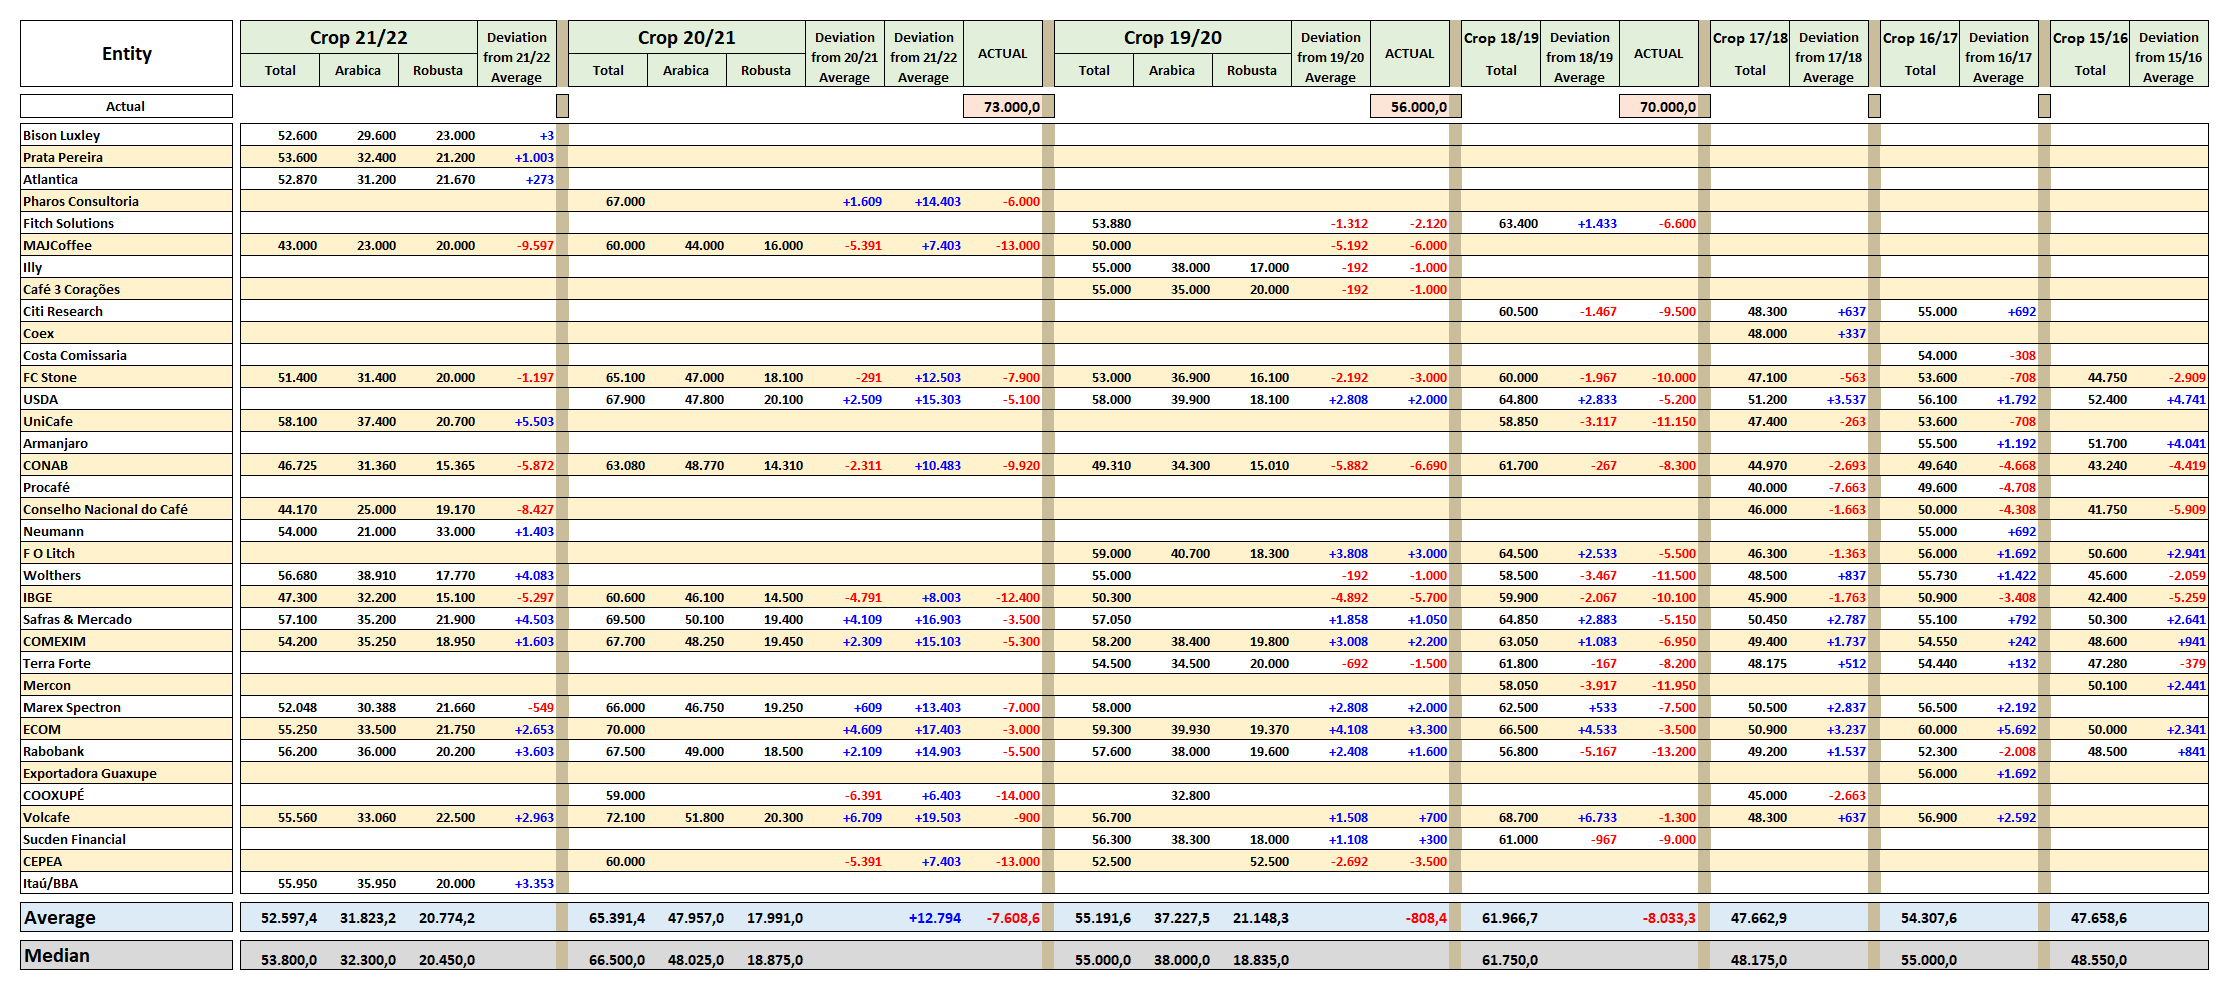The width and height of the screenshot is (2229, 990).
Task: Click the UniCafe entity name
Action: pos(48,421)
